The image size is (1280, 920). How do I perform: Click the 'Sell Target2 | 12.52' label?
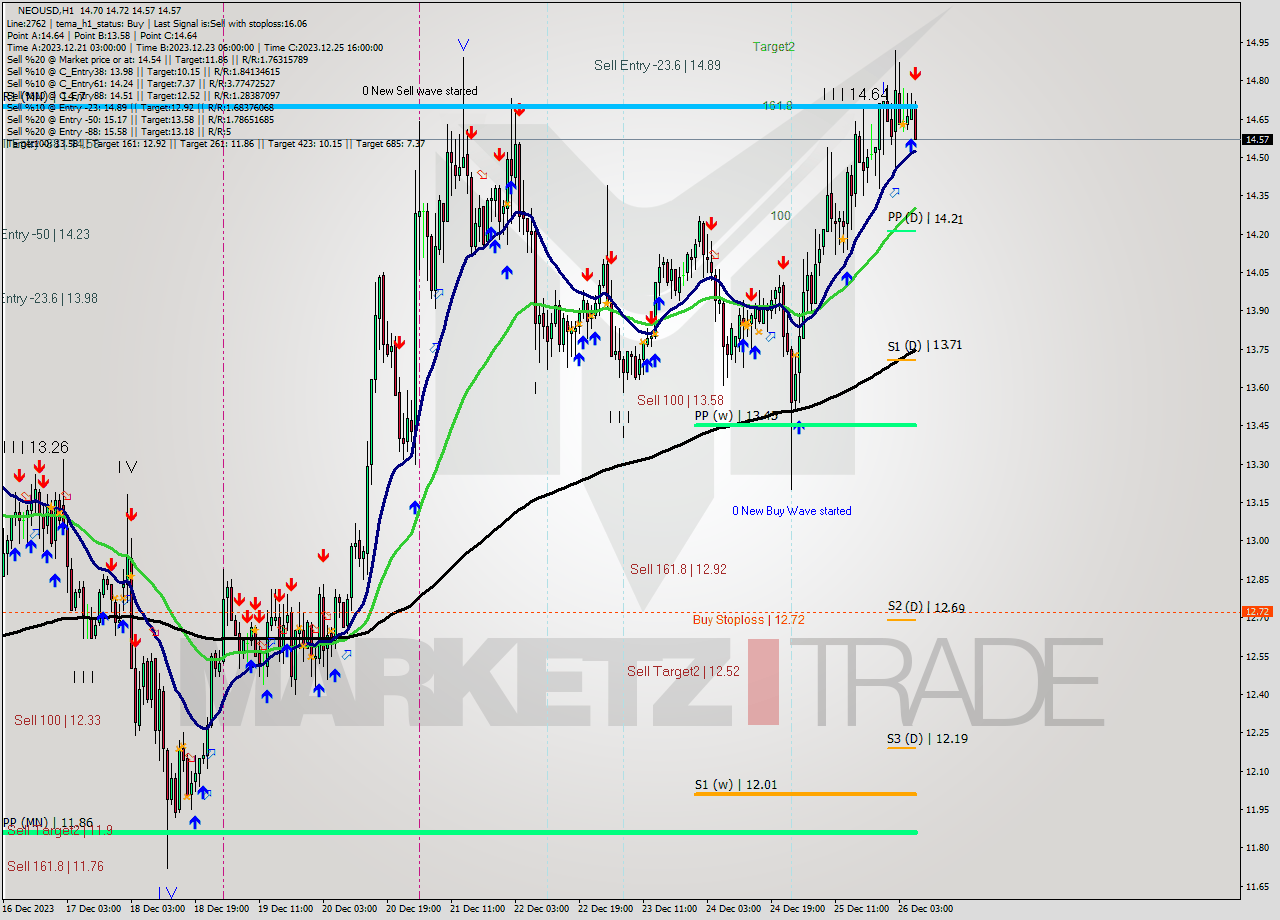coord(684,671)
